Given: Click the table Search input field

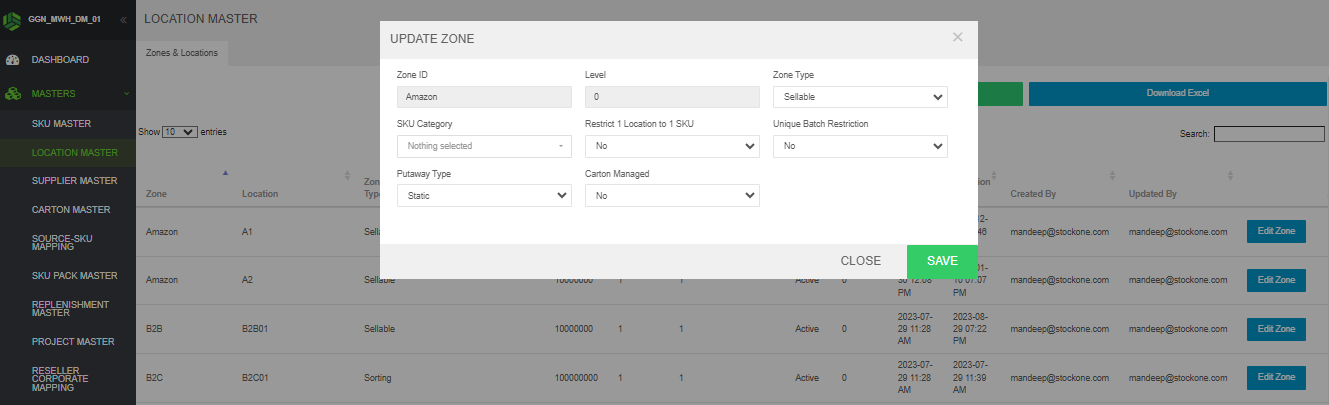Looking at the screenshot, I should [1268, 134].
